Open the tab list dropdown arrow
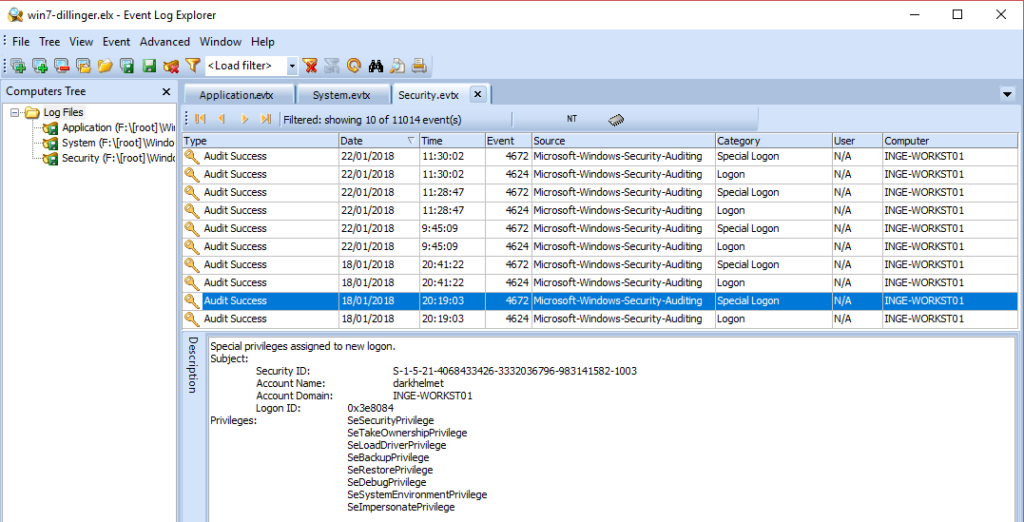Image resolution: width=1024 pixels, height=522 pixels. (1006, 93)
